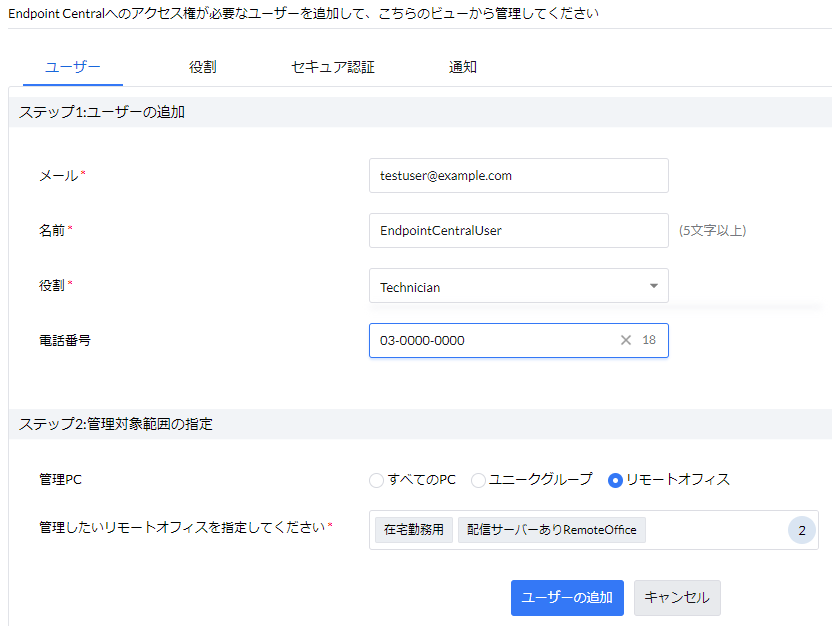Image resolution: width=832 pixels, height=626 pixels.
Task: Select the すべてのPC radio button
Action: [377, 480]
